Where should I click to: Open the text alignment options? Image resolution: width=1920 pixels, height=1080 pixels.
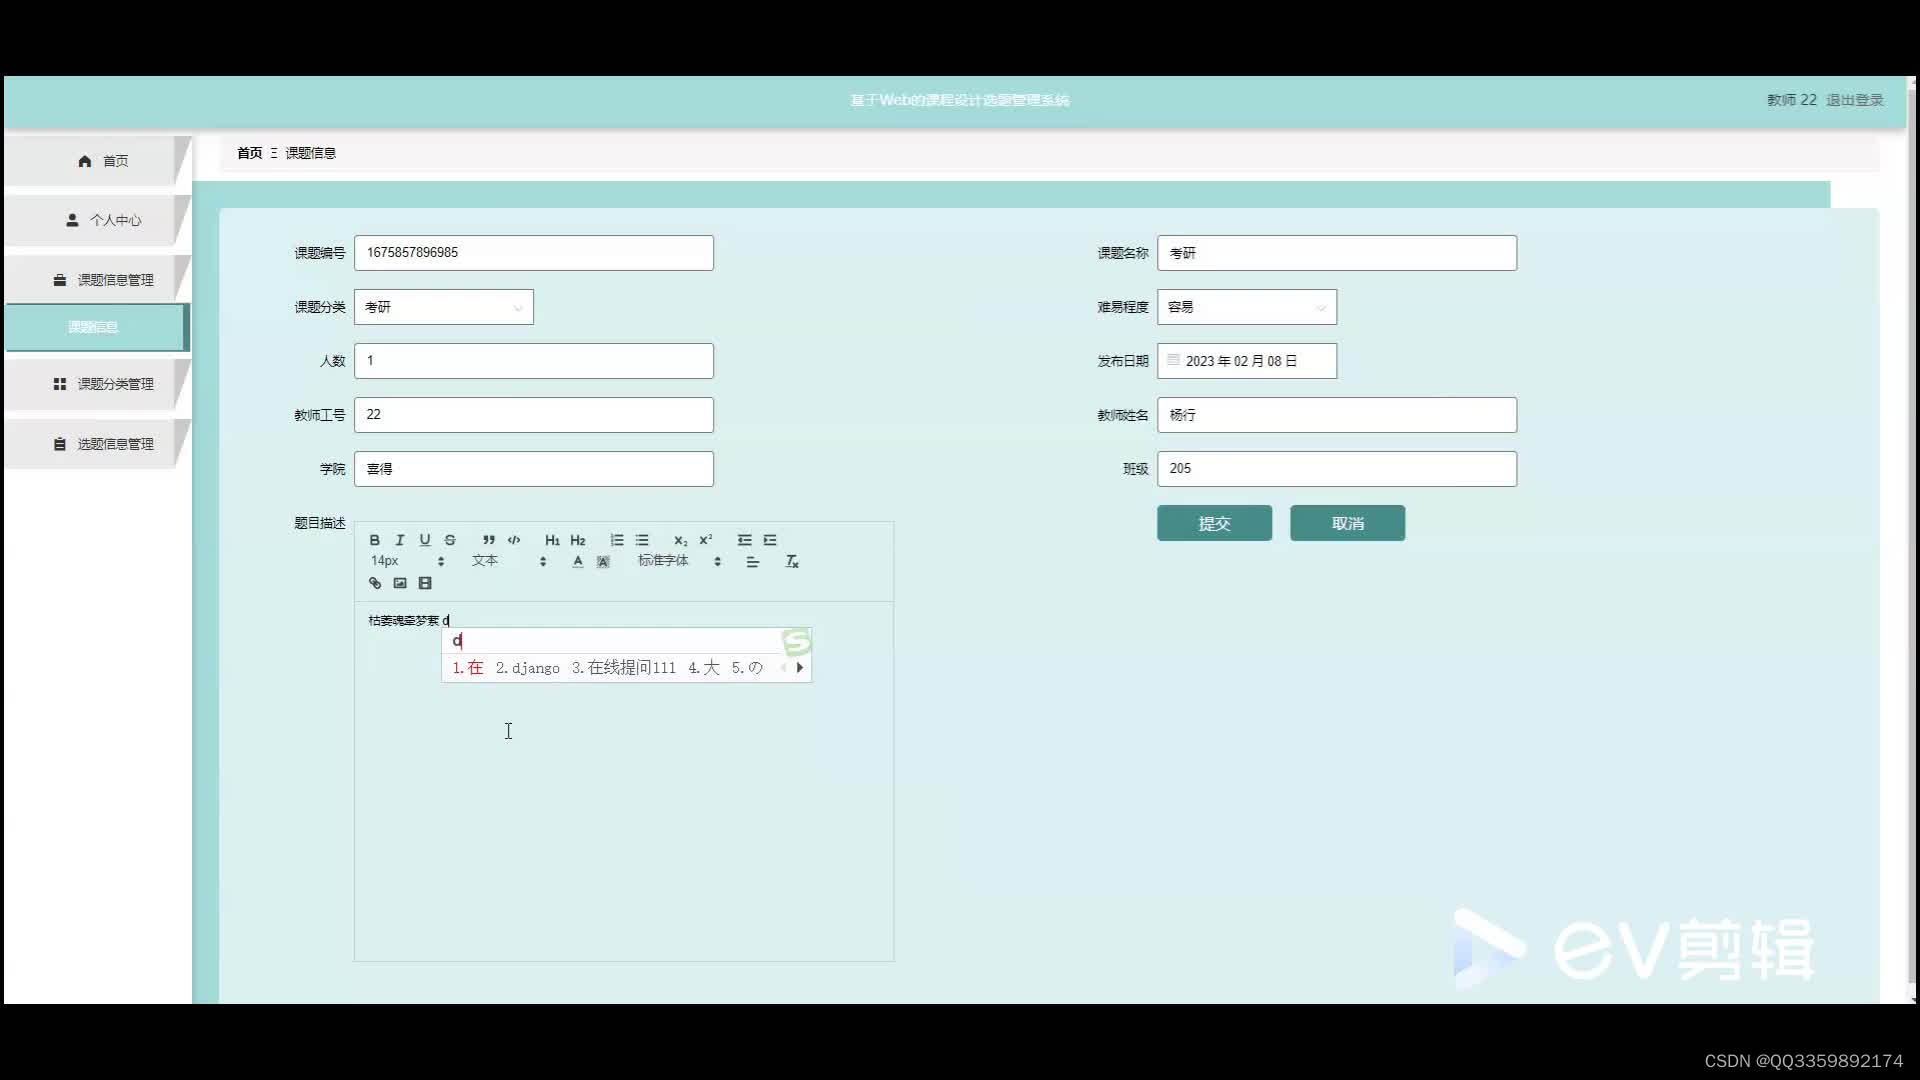point(753,562)
